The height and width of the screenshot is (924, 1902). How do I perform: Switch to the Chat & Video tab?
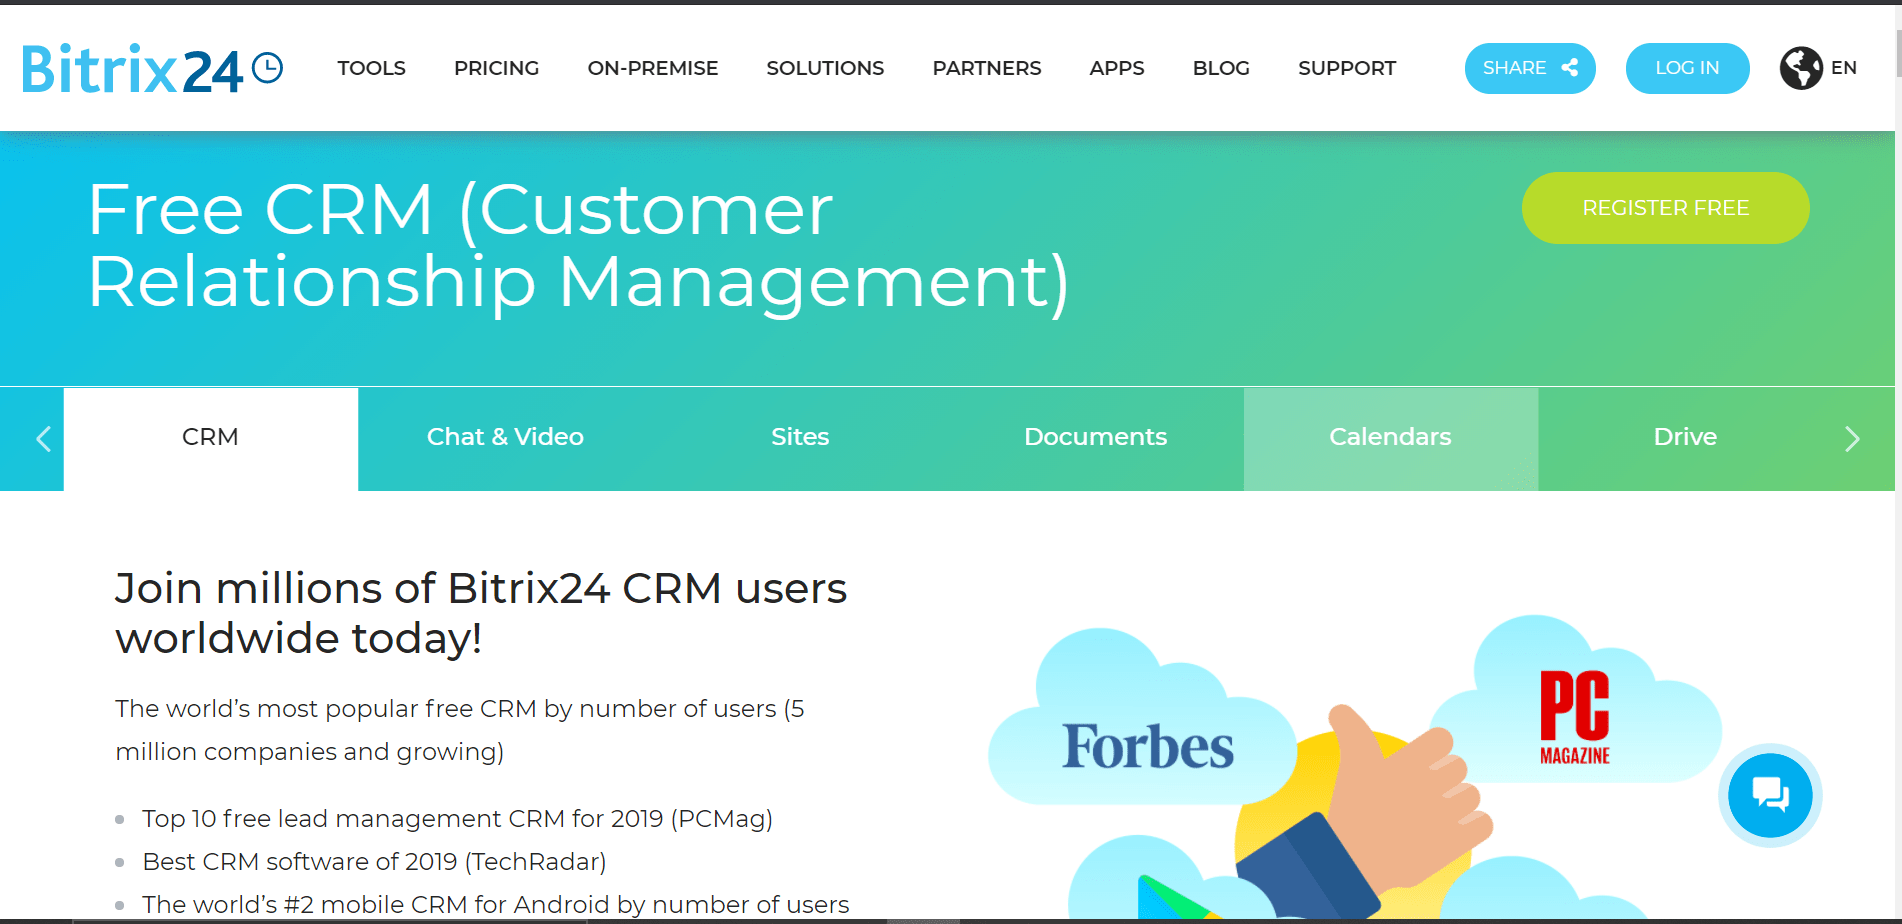505,438
